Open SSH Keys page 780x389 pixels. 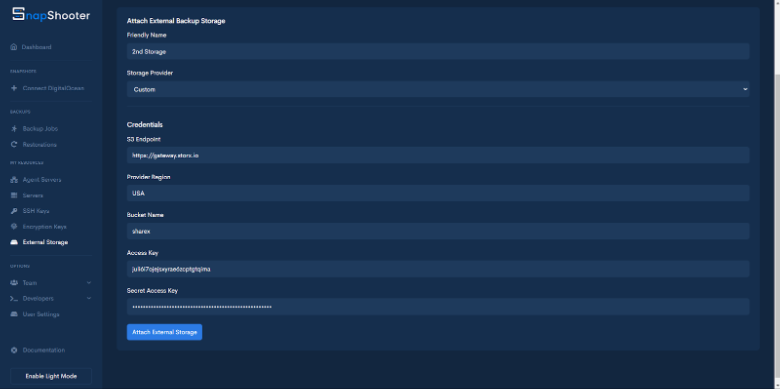click(x=36, y=211)
